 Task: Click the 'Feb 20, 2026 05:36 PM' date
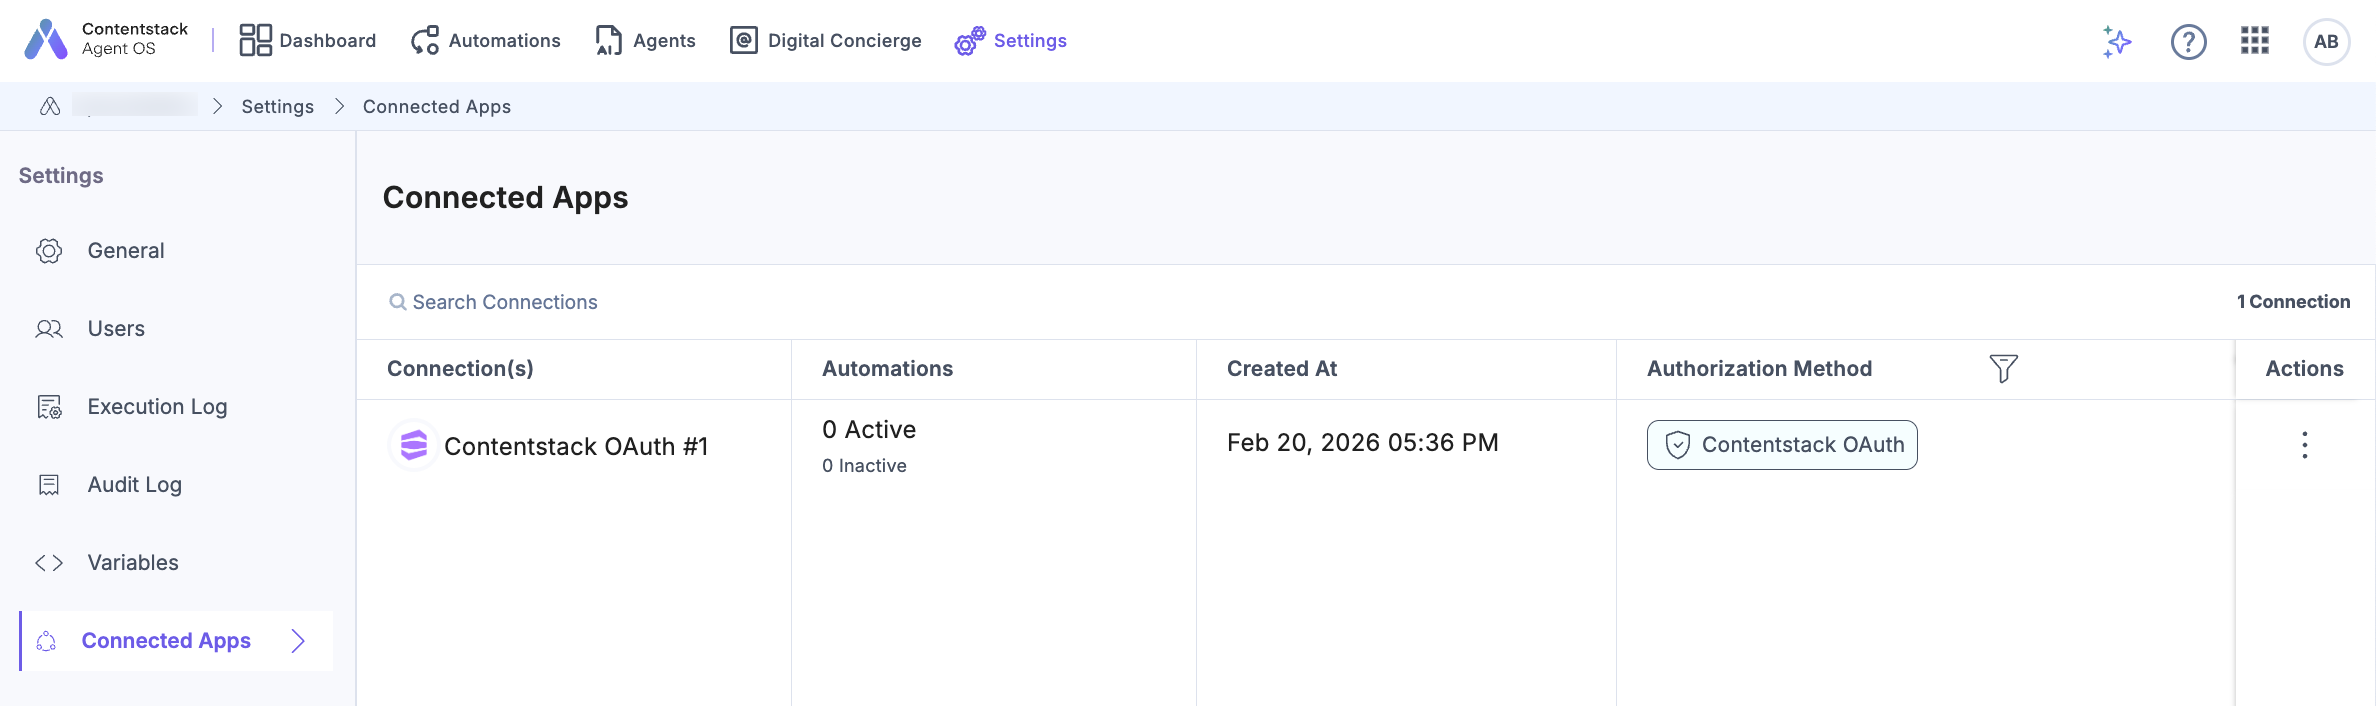(x=1363, y=443)
